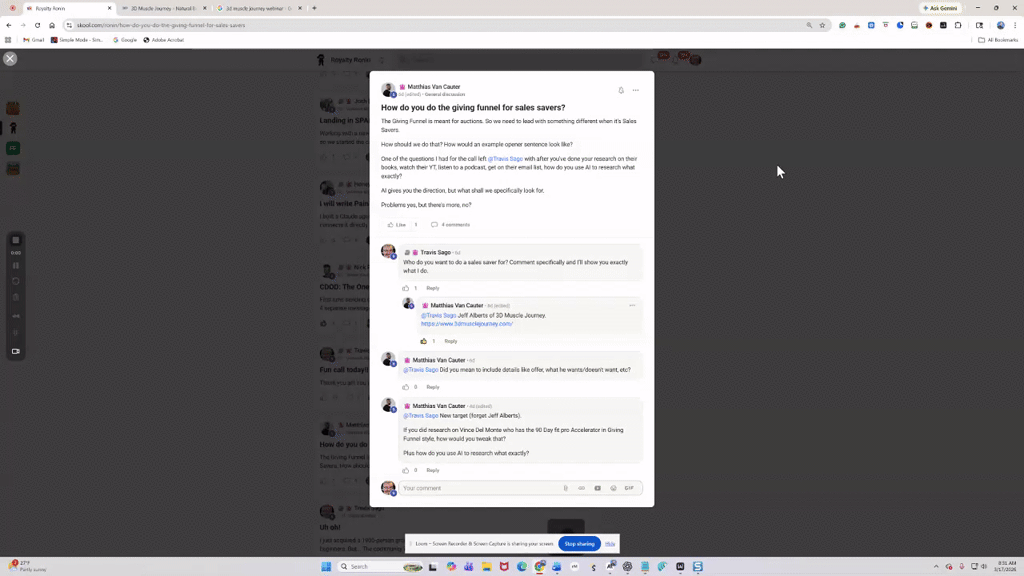
Task: Open the Chrome apps grid in bookmarks bar
Action: (x=8, y=40)
